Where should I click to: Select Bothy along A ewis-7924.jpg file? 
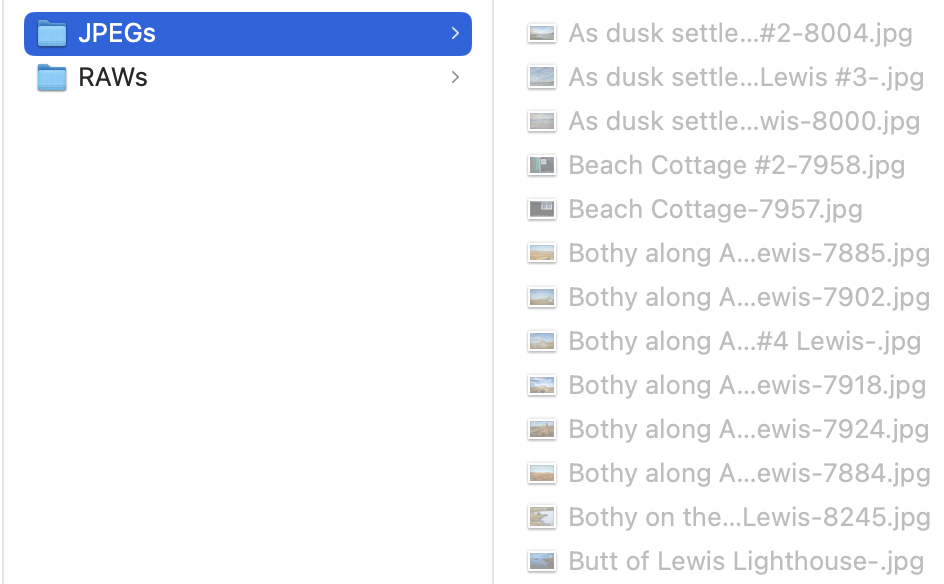(x=748, y=429)
